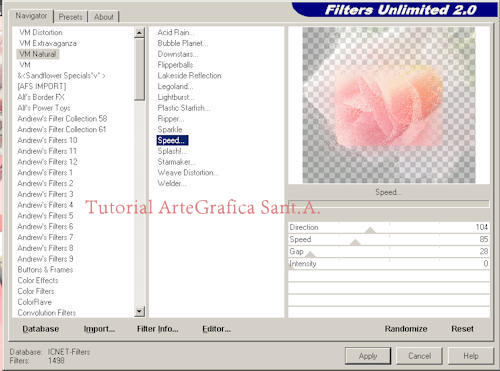Screen dimensions: 500x371
Task: Choose the Lakeside Reflection filter
Action: [x=189, y=76]
